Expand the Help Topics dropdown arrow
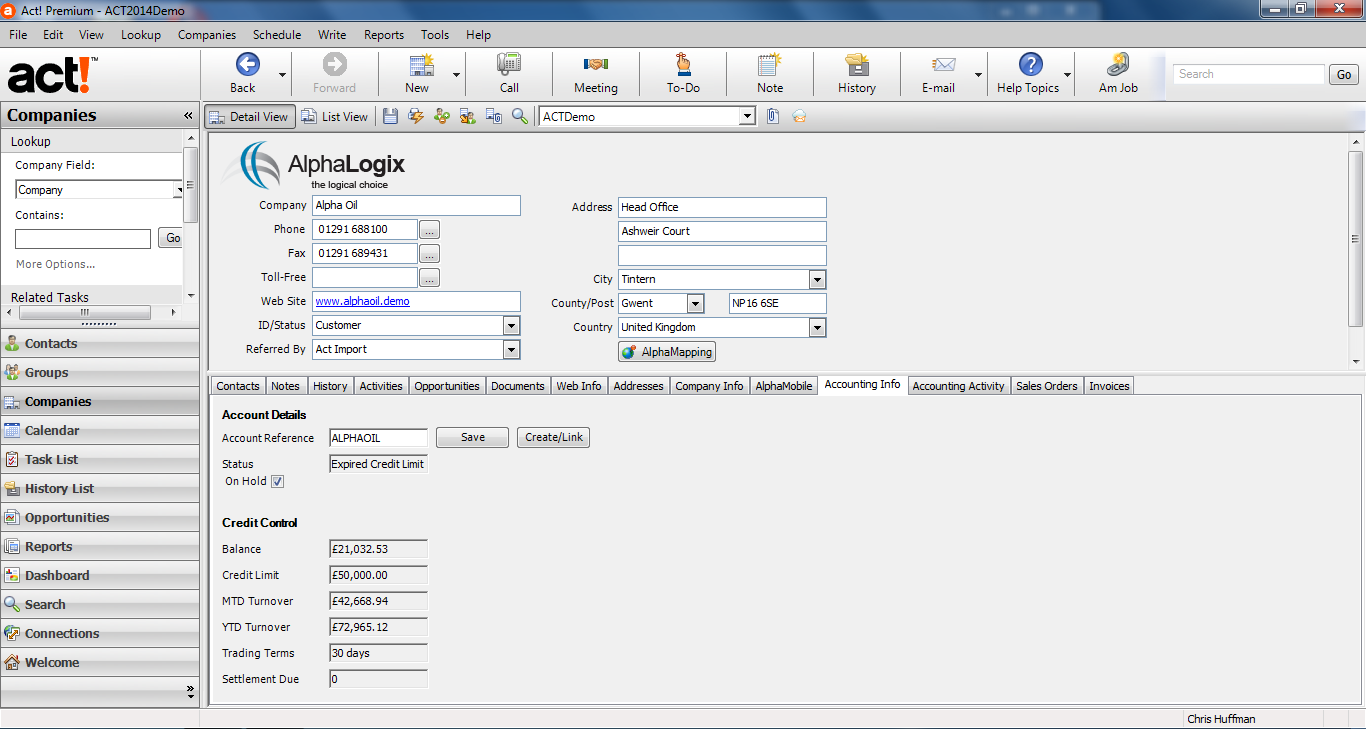Image resolution: width=1366 pixels, height=729 pixels. pyautogui.click(x=1067, y=75)
